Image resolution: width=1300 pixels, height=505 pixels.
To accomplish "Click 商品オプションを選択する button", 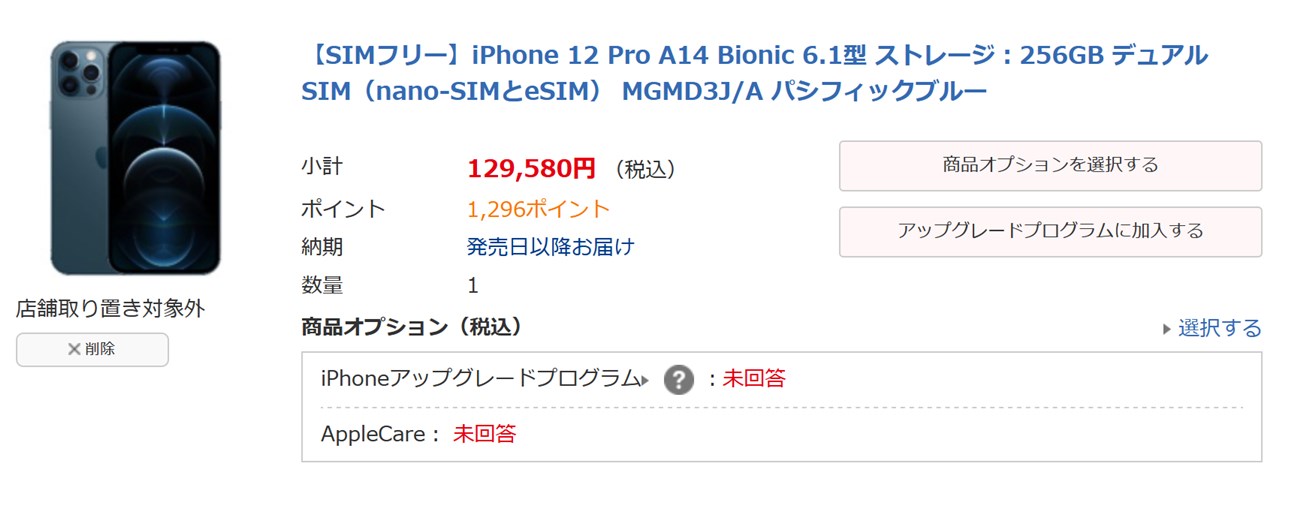I will pyautogui.click(x=1050, y=165).
